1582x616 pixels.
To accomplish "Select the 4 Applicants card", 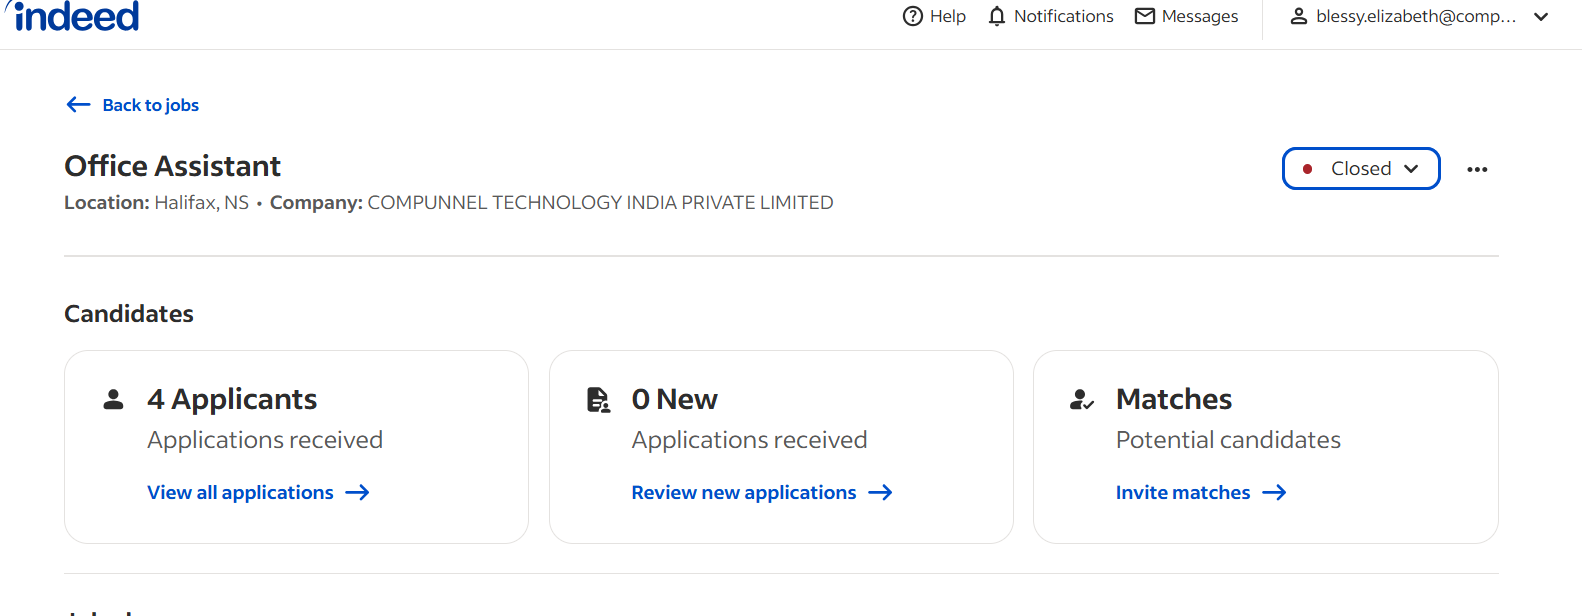I will (296, 447).
